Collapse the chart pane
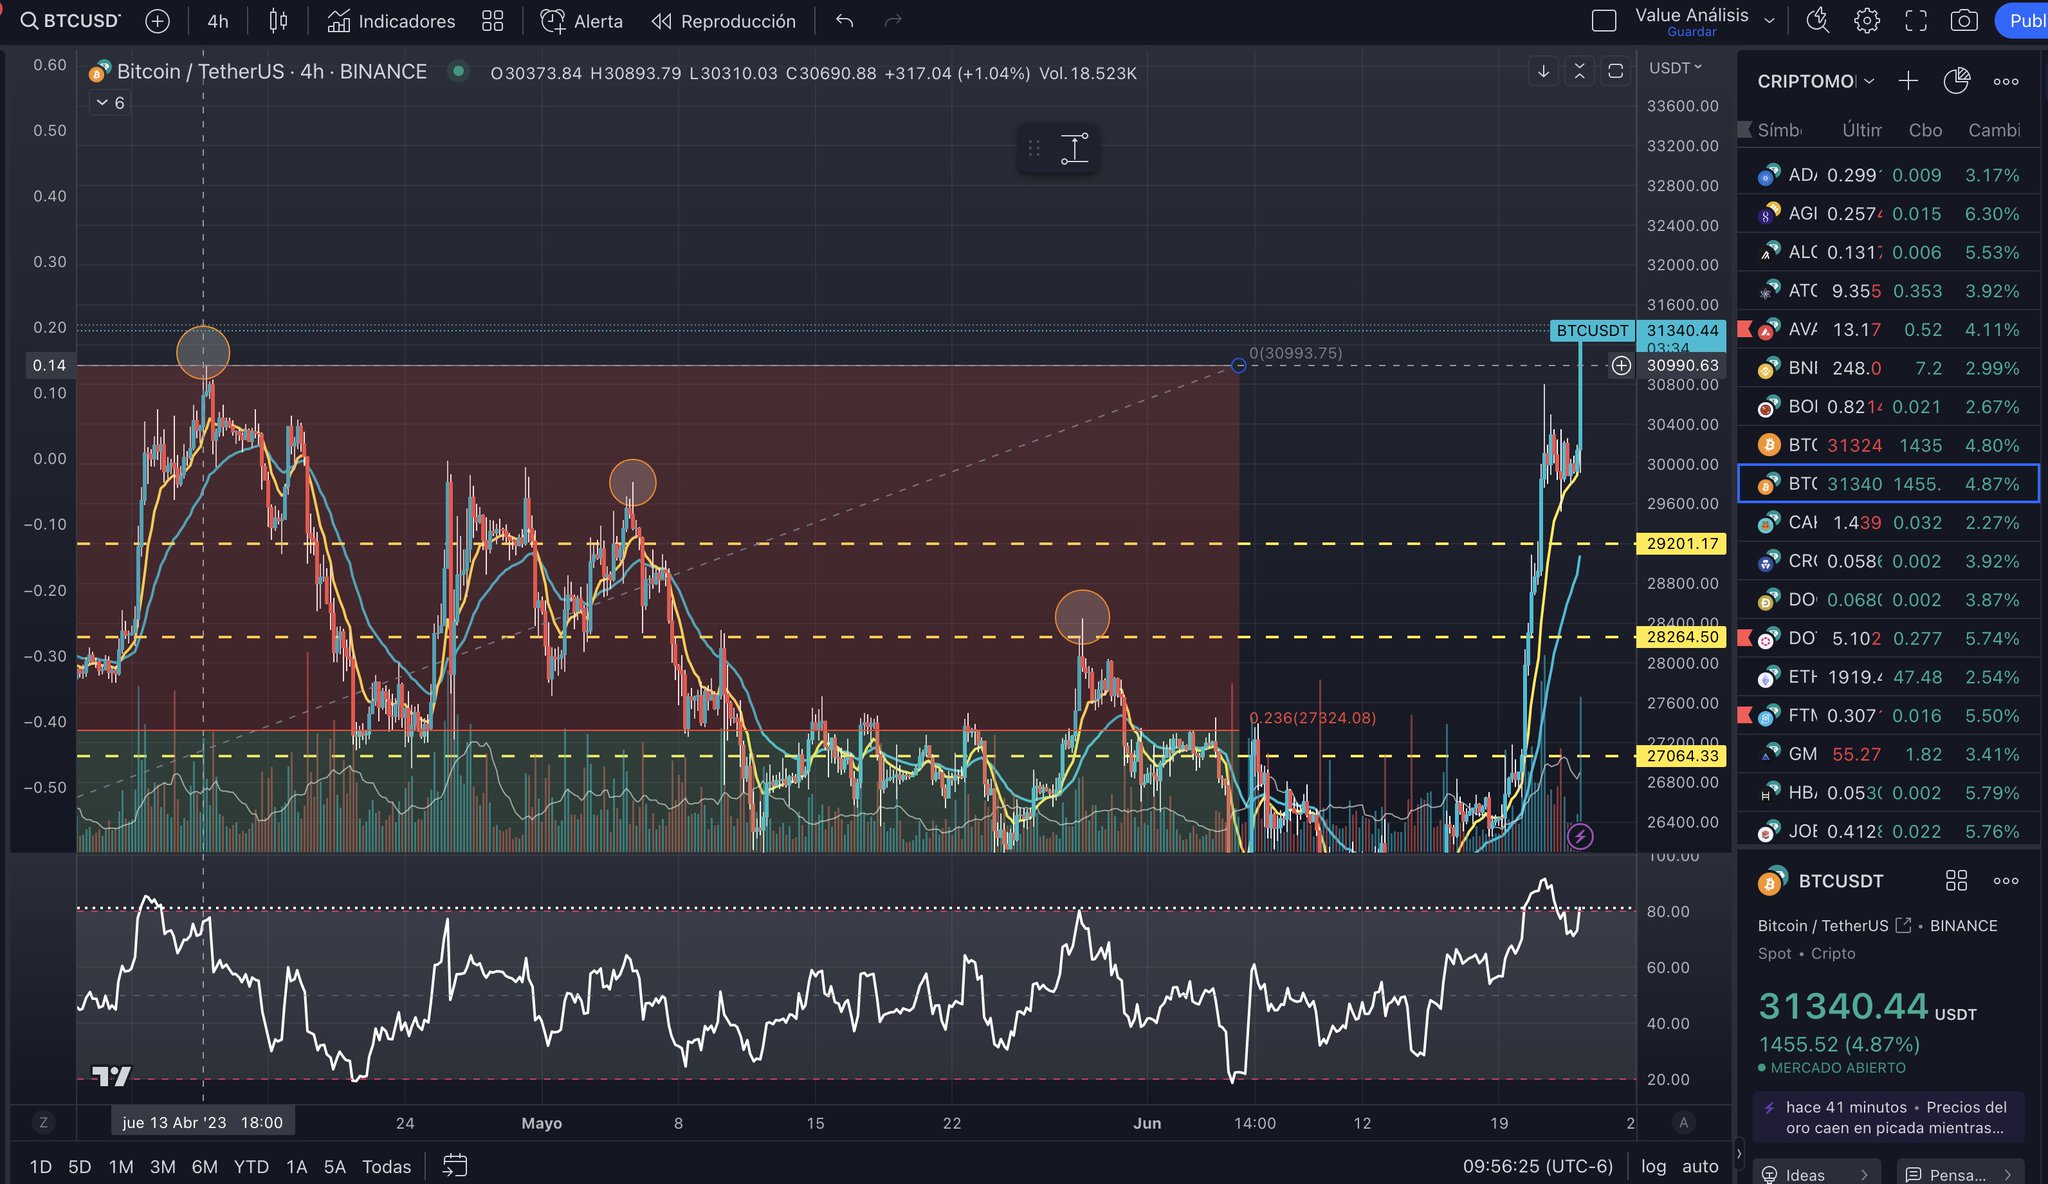This screenshot has height=1184, width=2048. pyautogui.click(x=1579, y=71)
